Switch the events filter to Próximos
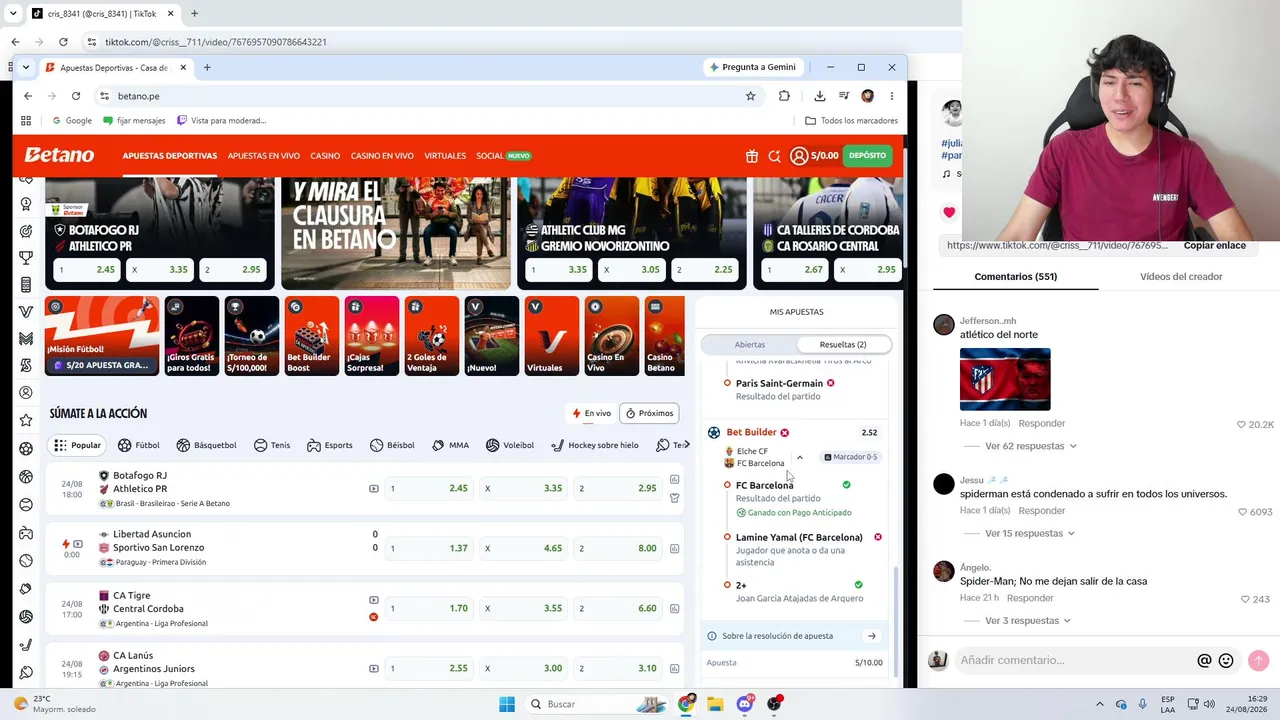Viewport: 1280px width, 720px height. 649,413
